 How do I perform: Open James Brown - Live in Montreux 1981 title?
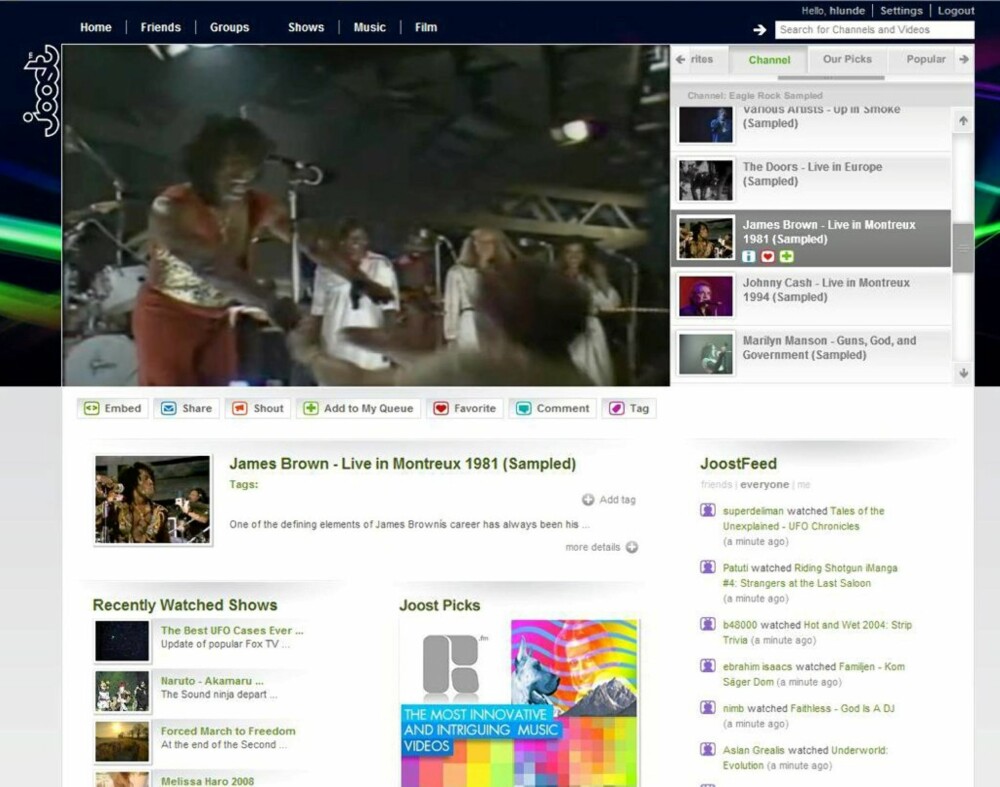(x=402, y=464)
